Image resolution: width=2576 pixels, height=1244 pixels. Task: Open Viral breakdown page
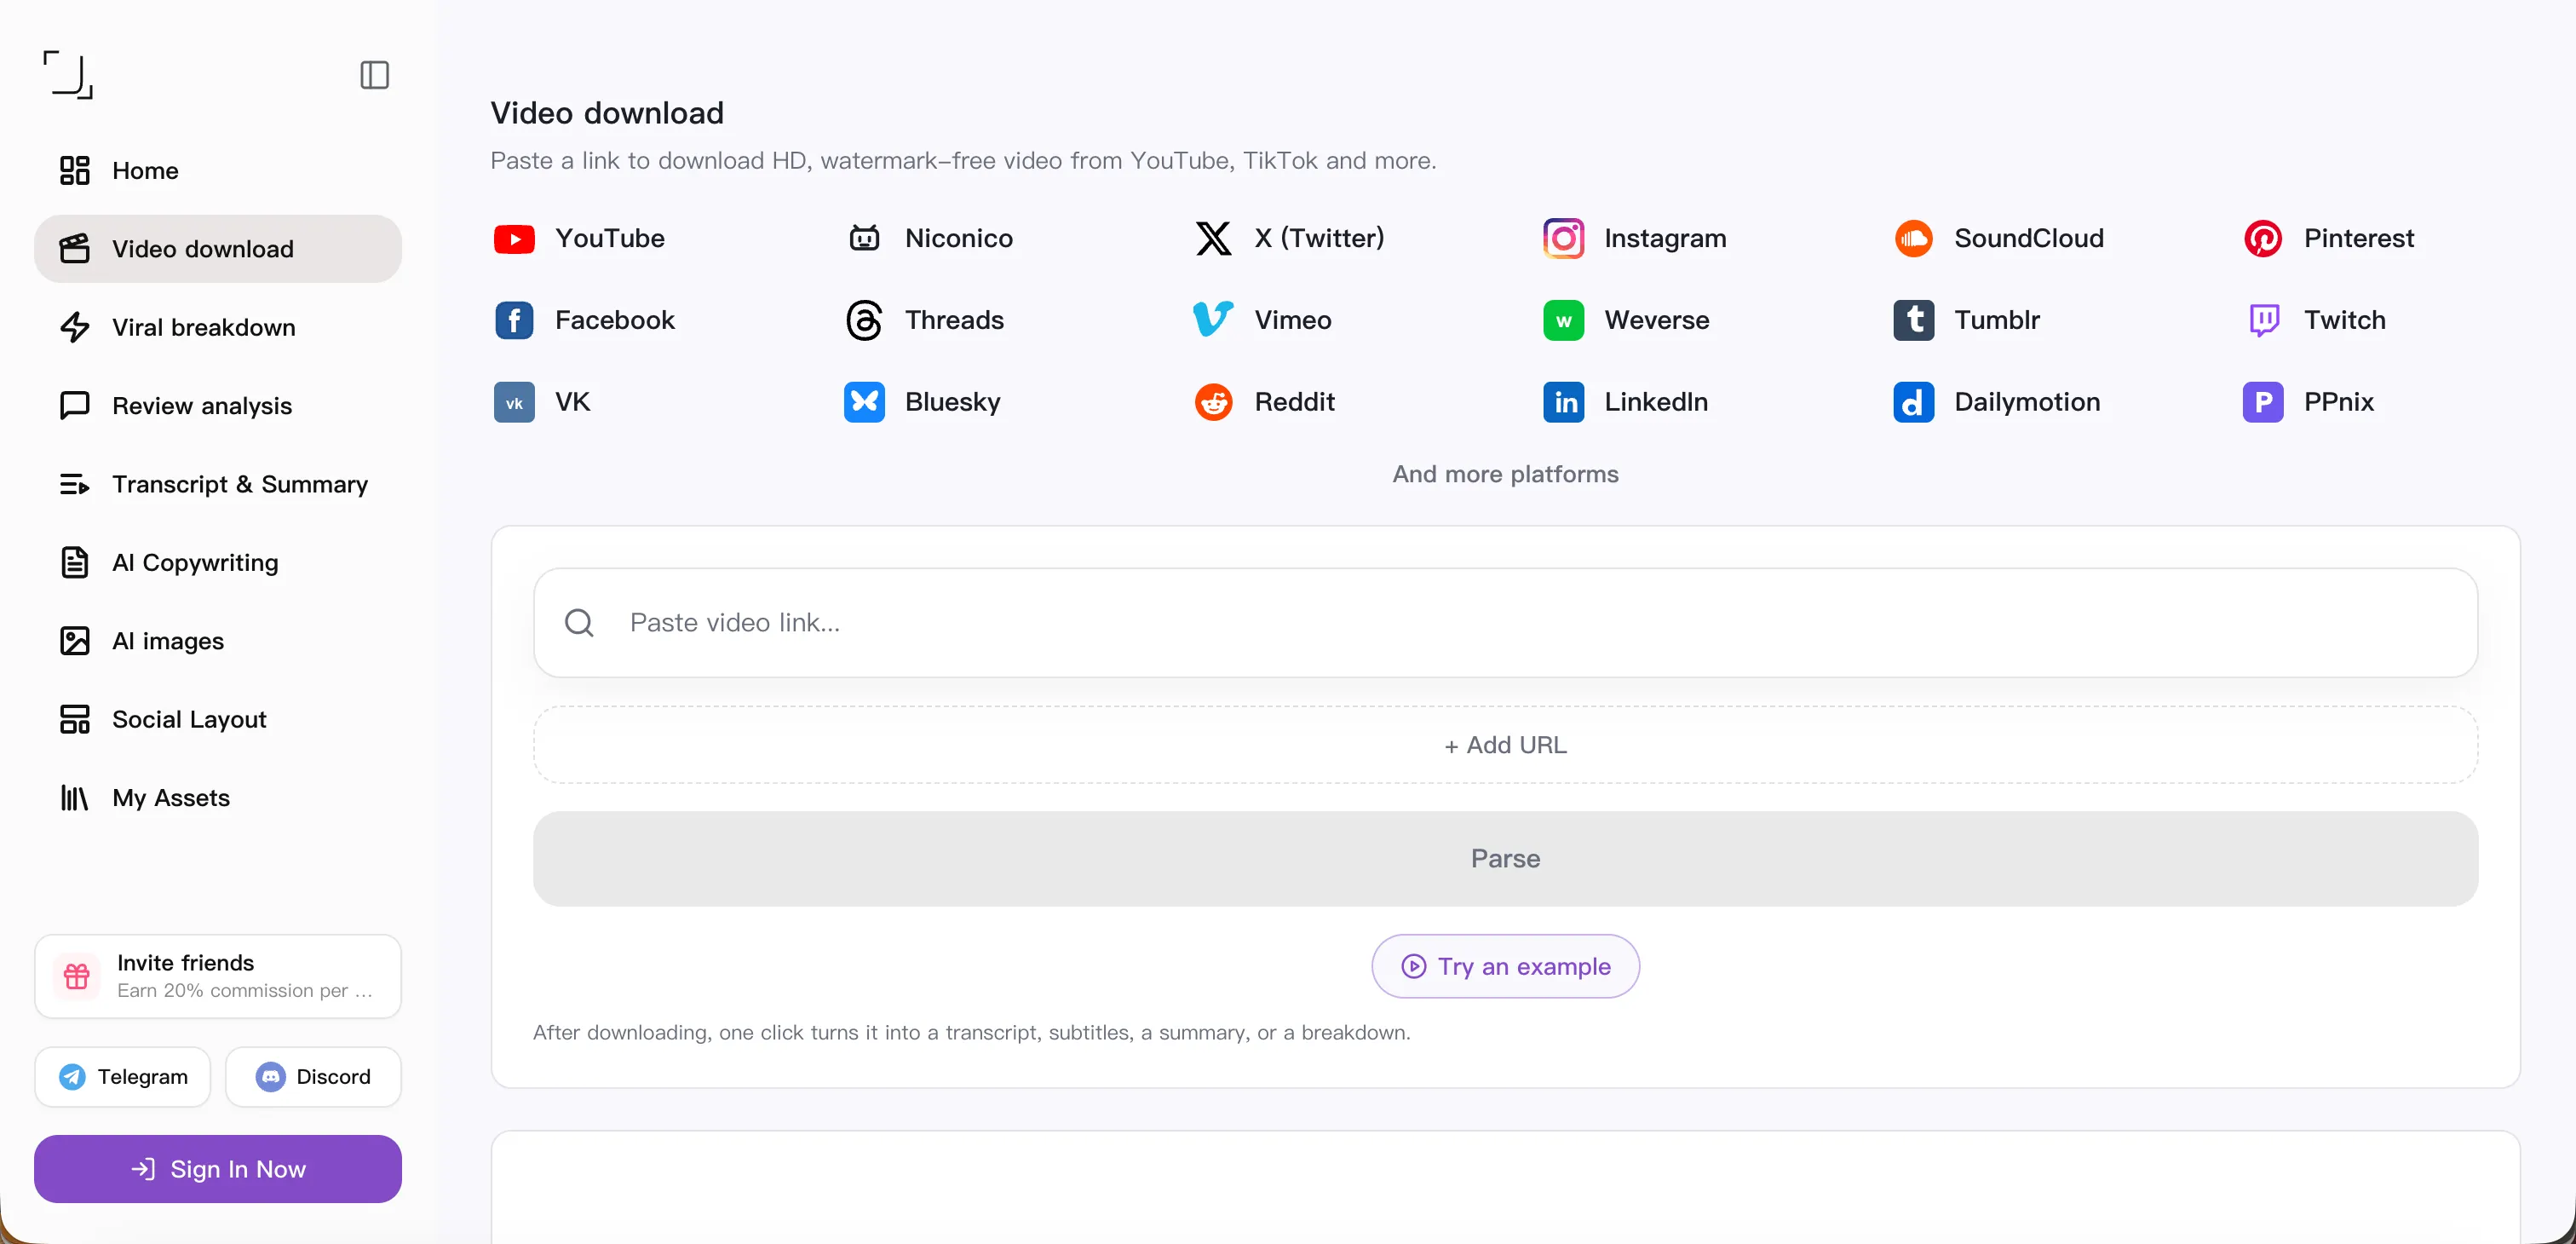(218, 327)
